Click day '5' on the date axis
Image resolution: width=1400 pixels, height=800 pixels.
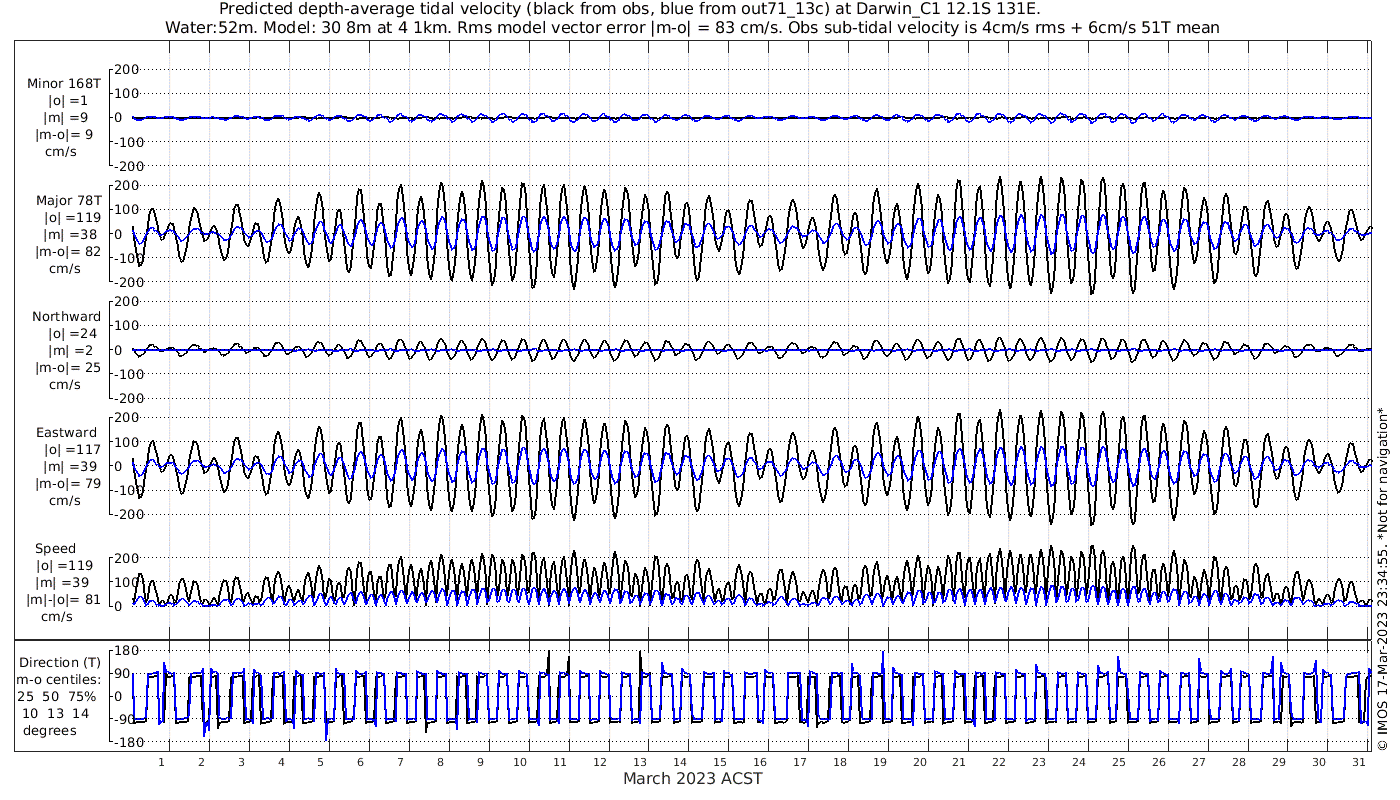[321, 762]
